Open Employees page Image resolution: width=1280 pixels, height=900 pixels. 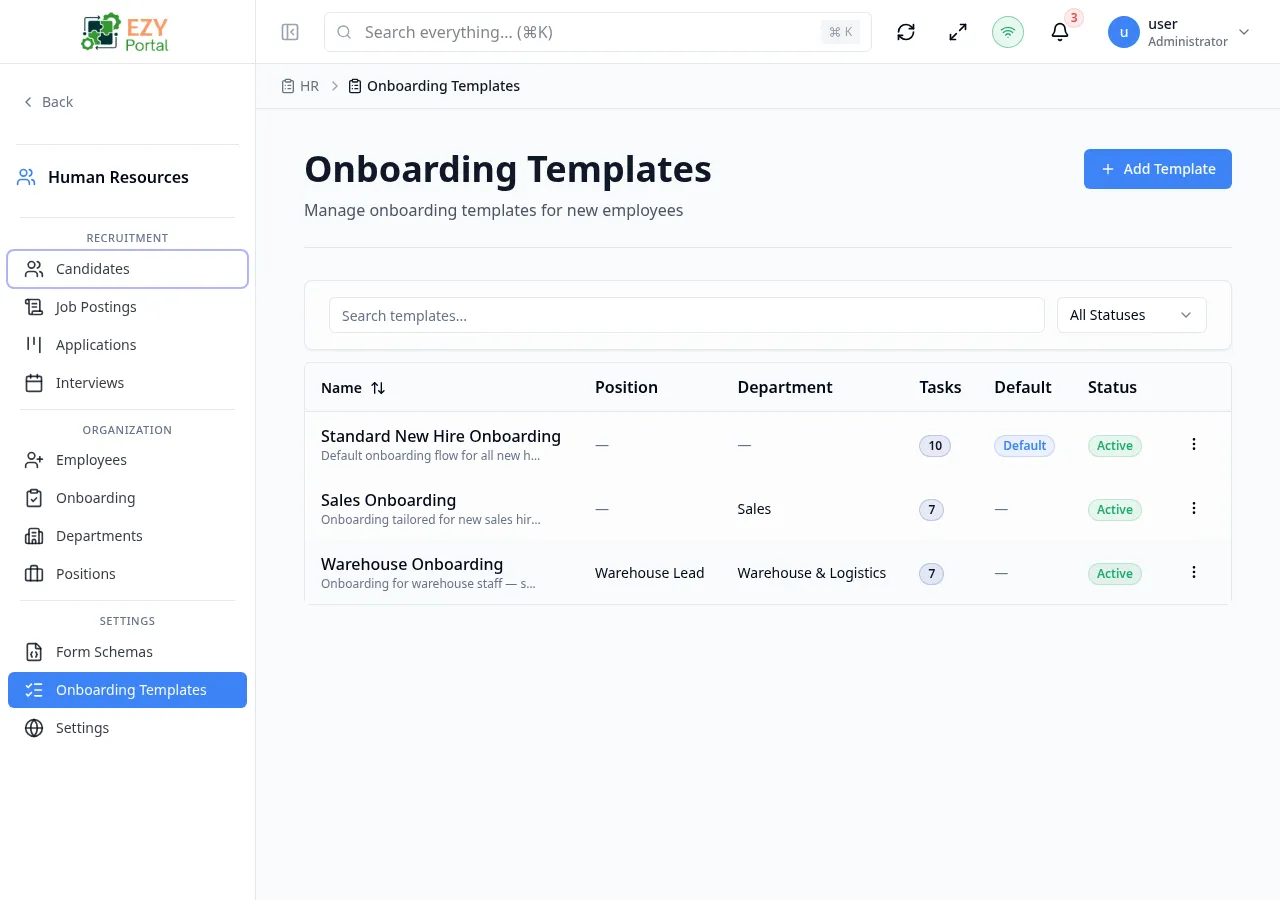pyautogui.click(x=127, y=460)
